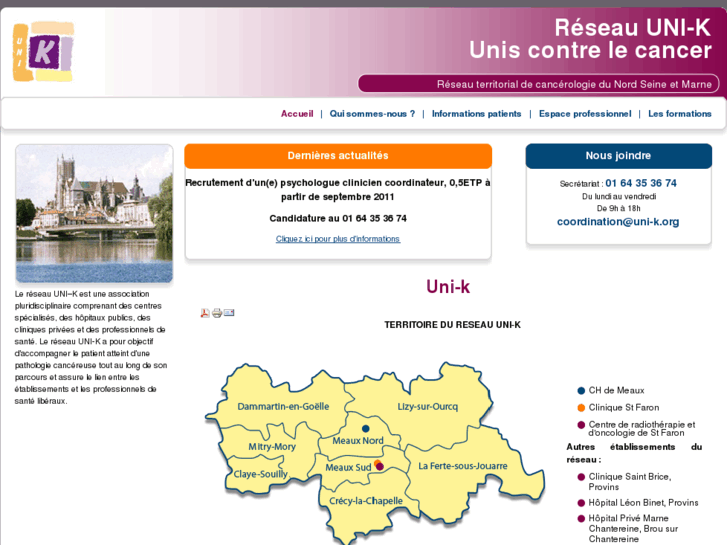Select Mitry-Mory region on map
This screenshot has width=727, height=545.
272,447
